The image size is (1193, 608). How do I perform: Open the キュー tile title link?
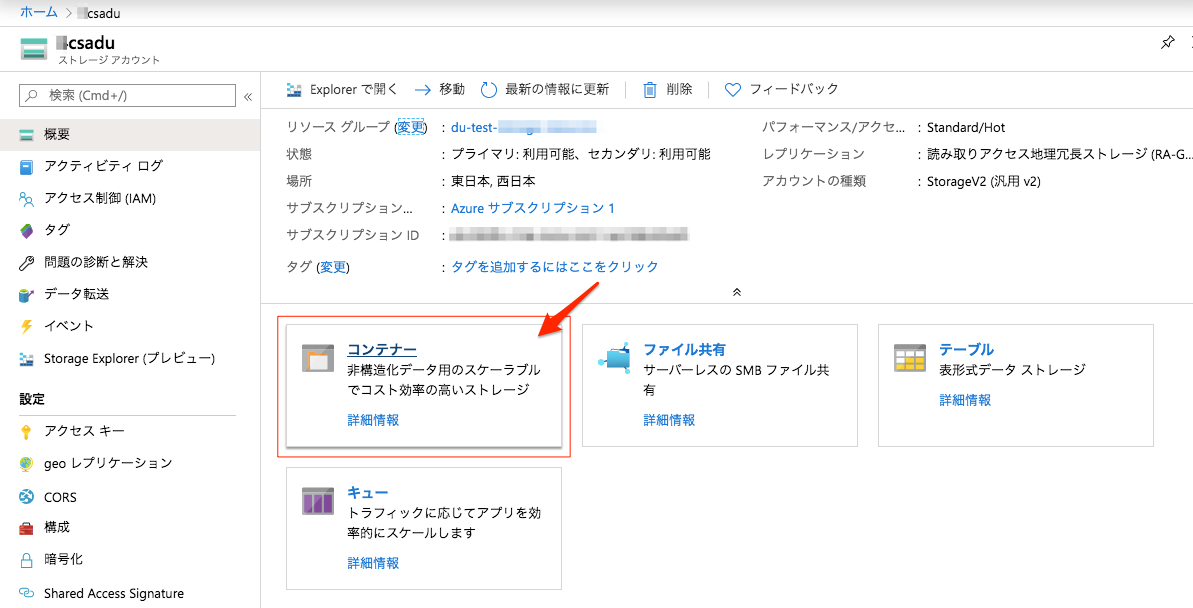[x=367, y=493]
